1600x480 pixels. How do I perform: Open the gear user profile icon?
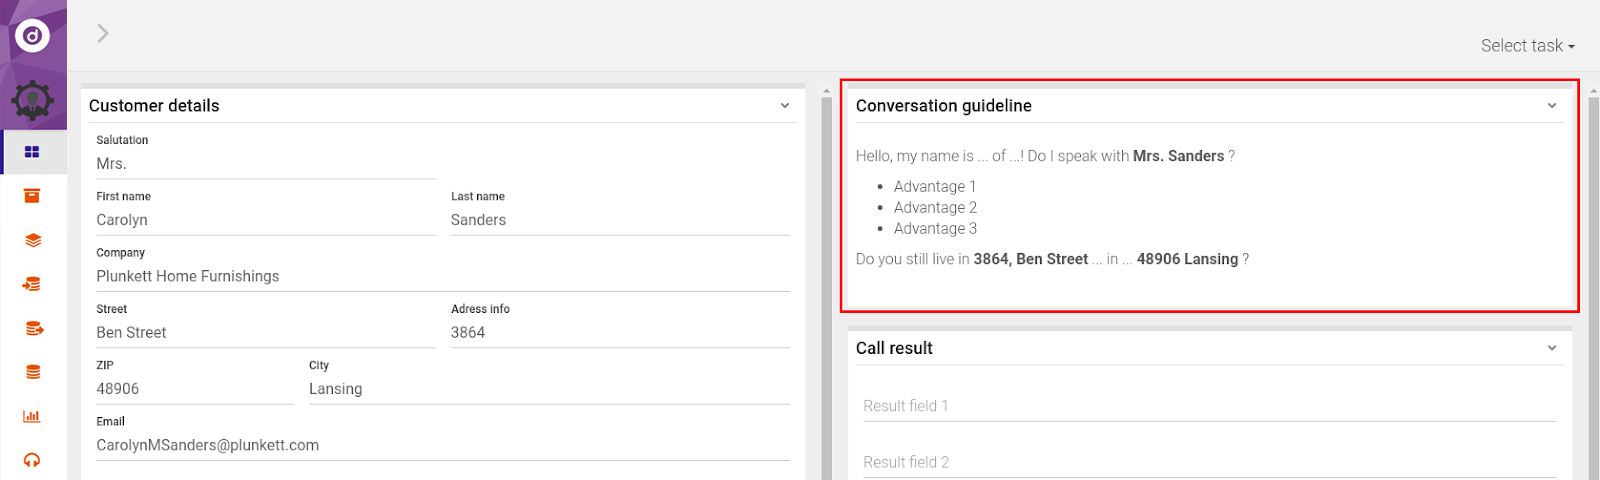[x=32, y=101]
